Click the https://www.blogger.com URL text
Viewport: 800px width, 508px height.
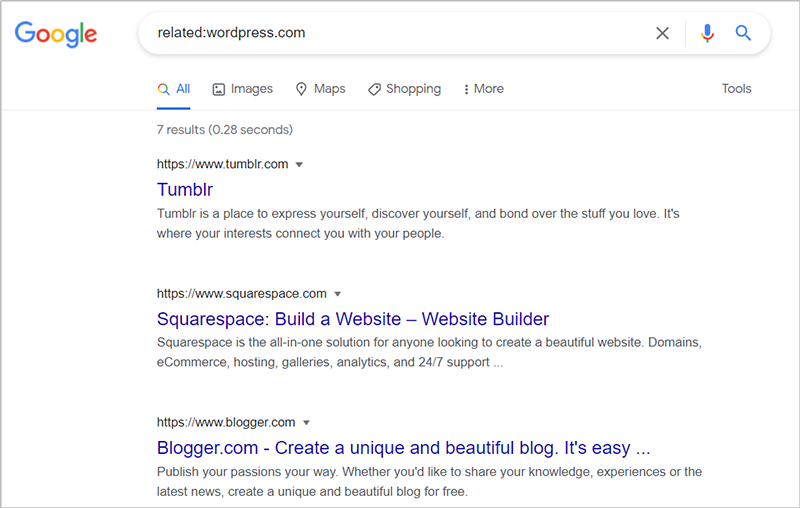[226, 422]
